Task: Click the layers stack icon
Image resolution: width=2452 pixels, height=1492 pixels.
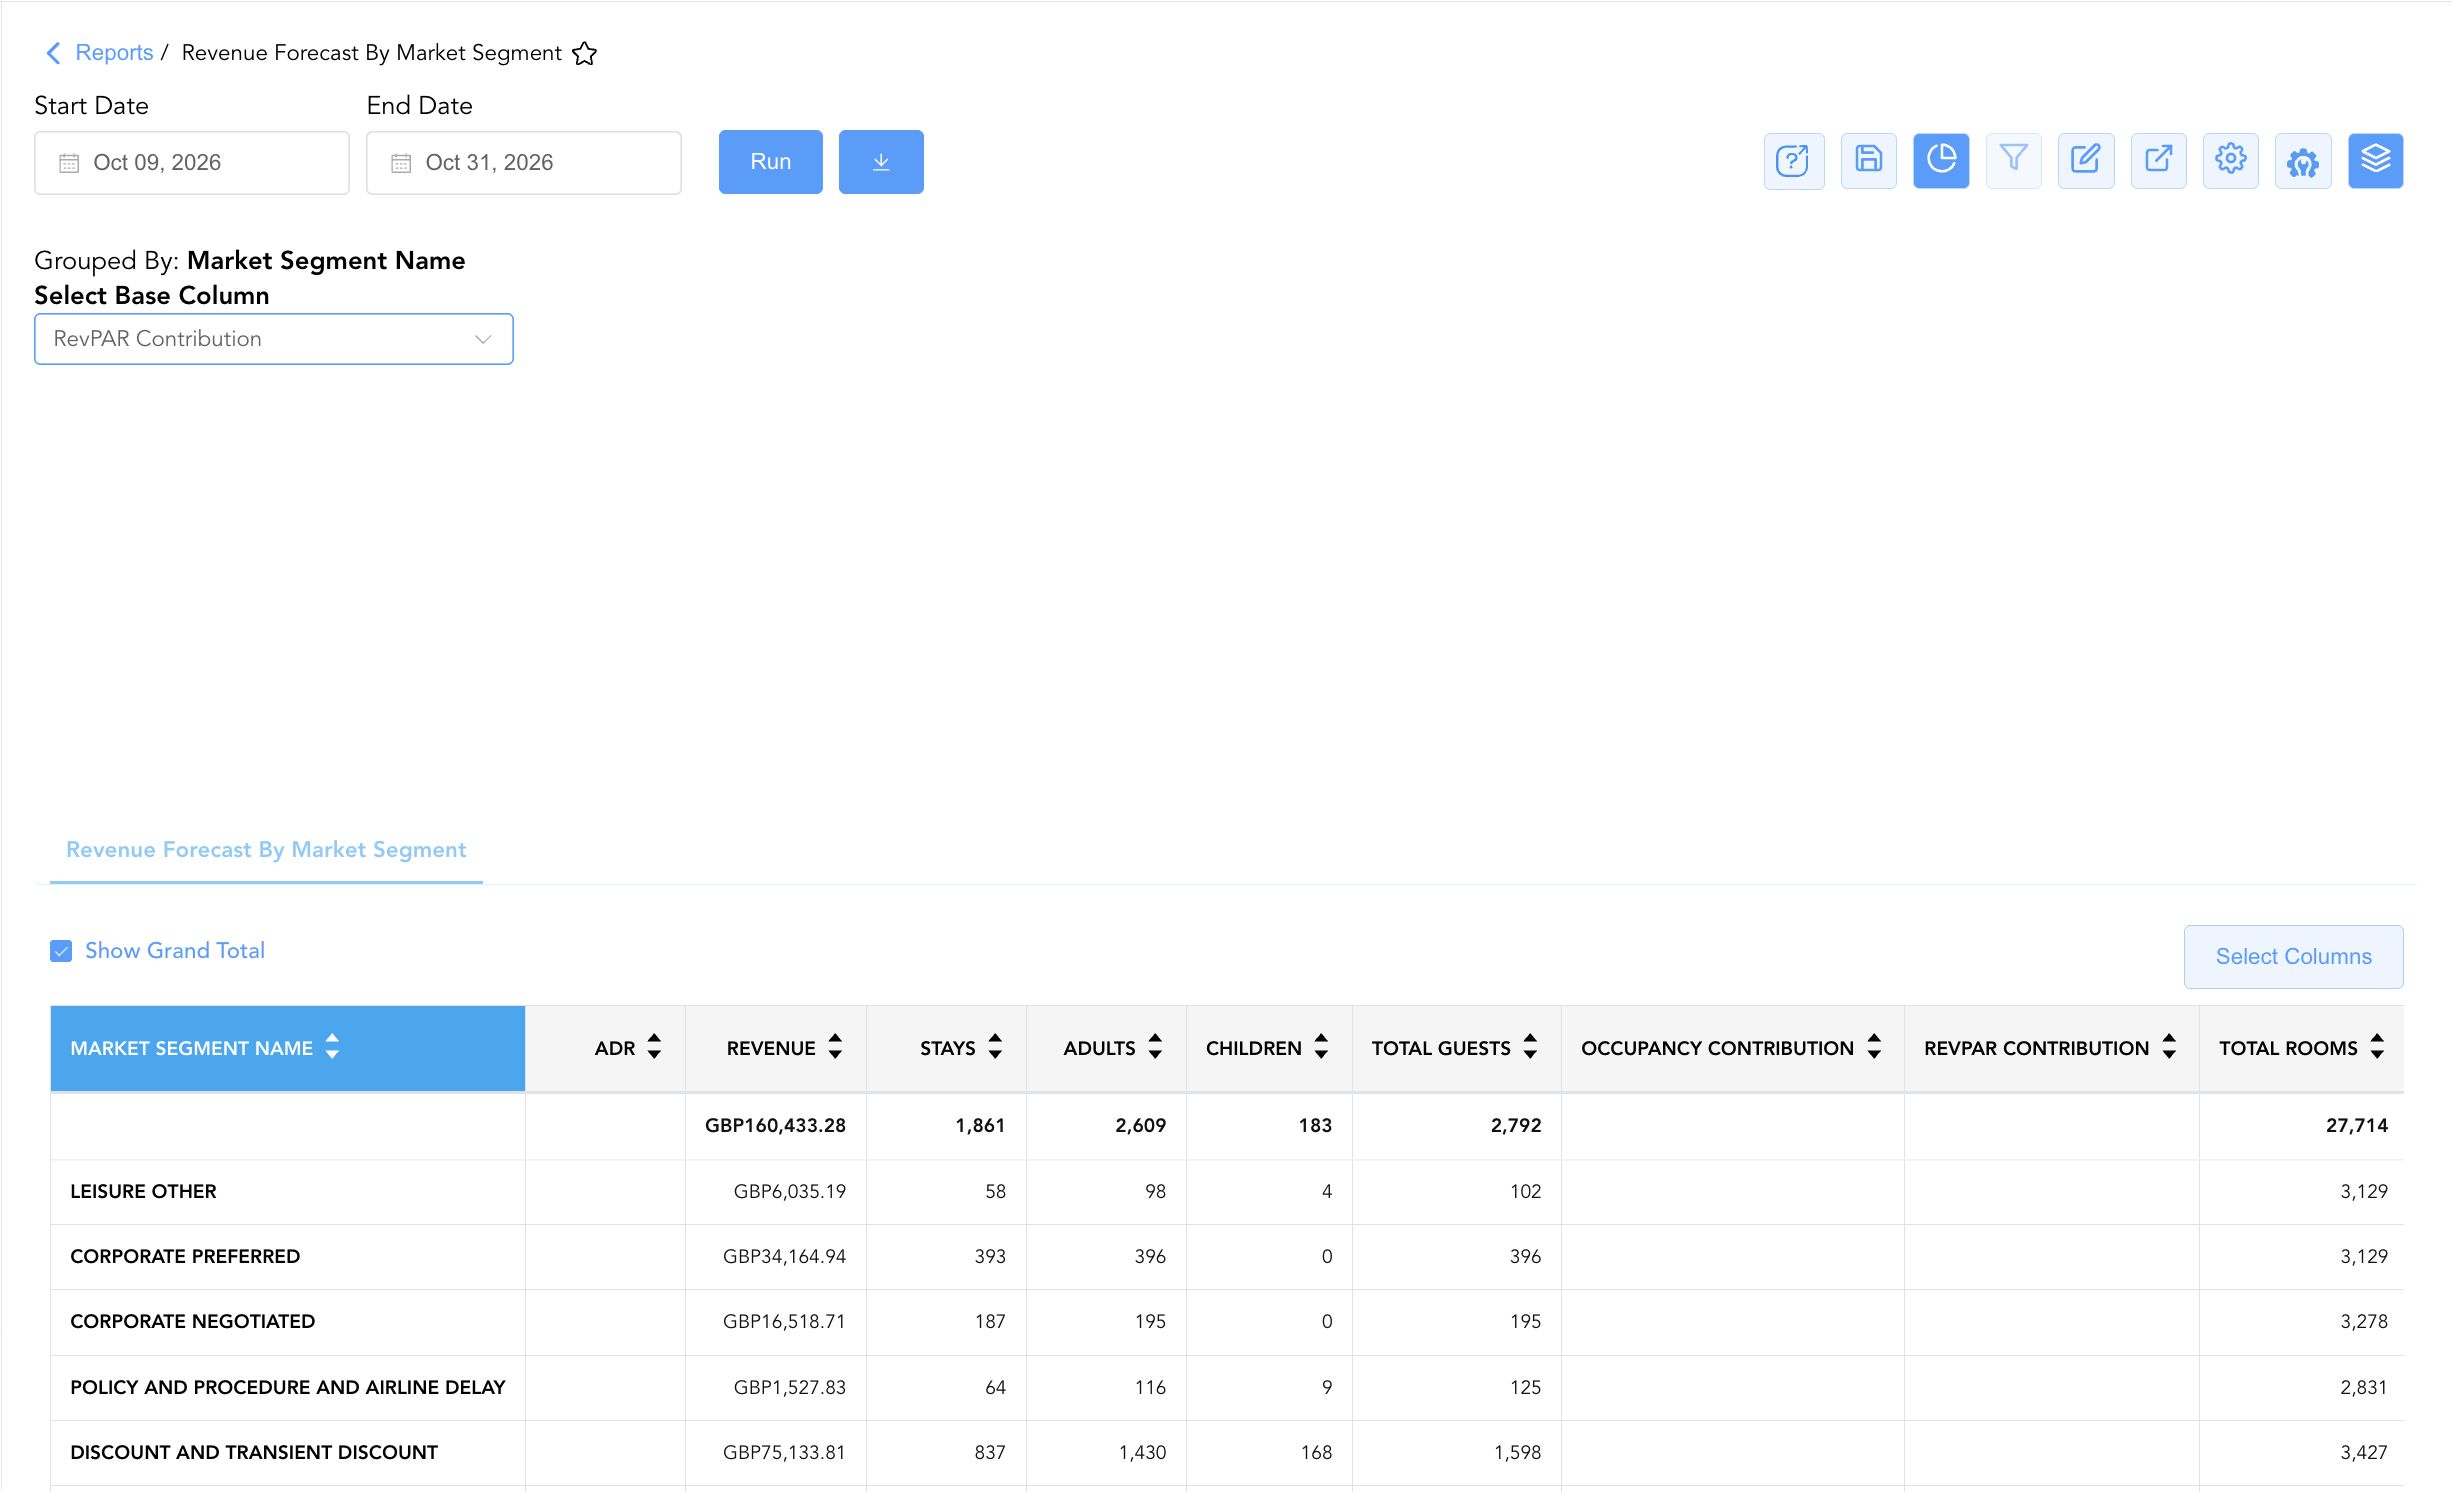Action: (2376, 161)
